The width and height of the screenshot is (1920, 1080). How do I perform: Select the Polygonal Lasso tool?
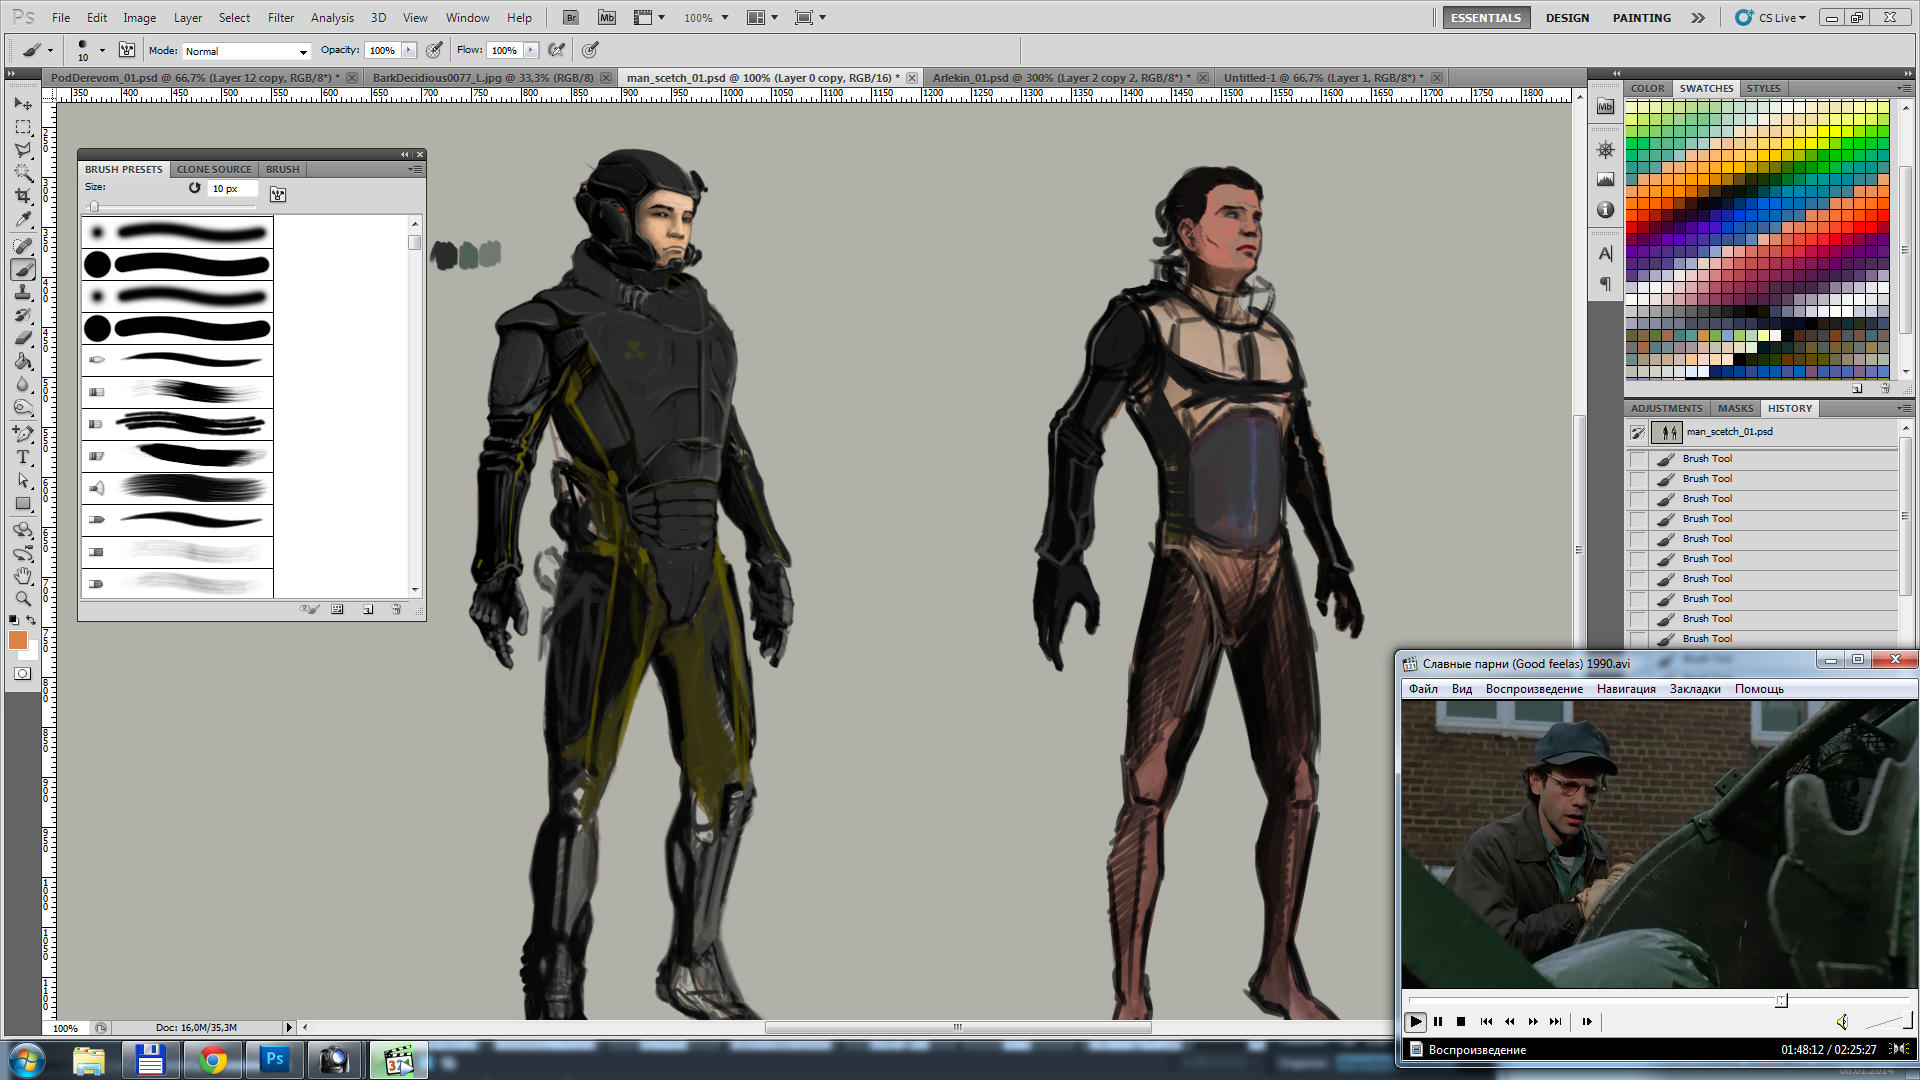(23, 150)
